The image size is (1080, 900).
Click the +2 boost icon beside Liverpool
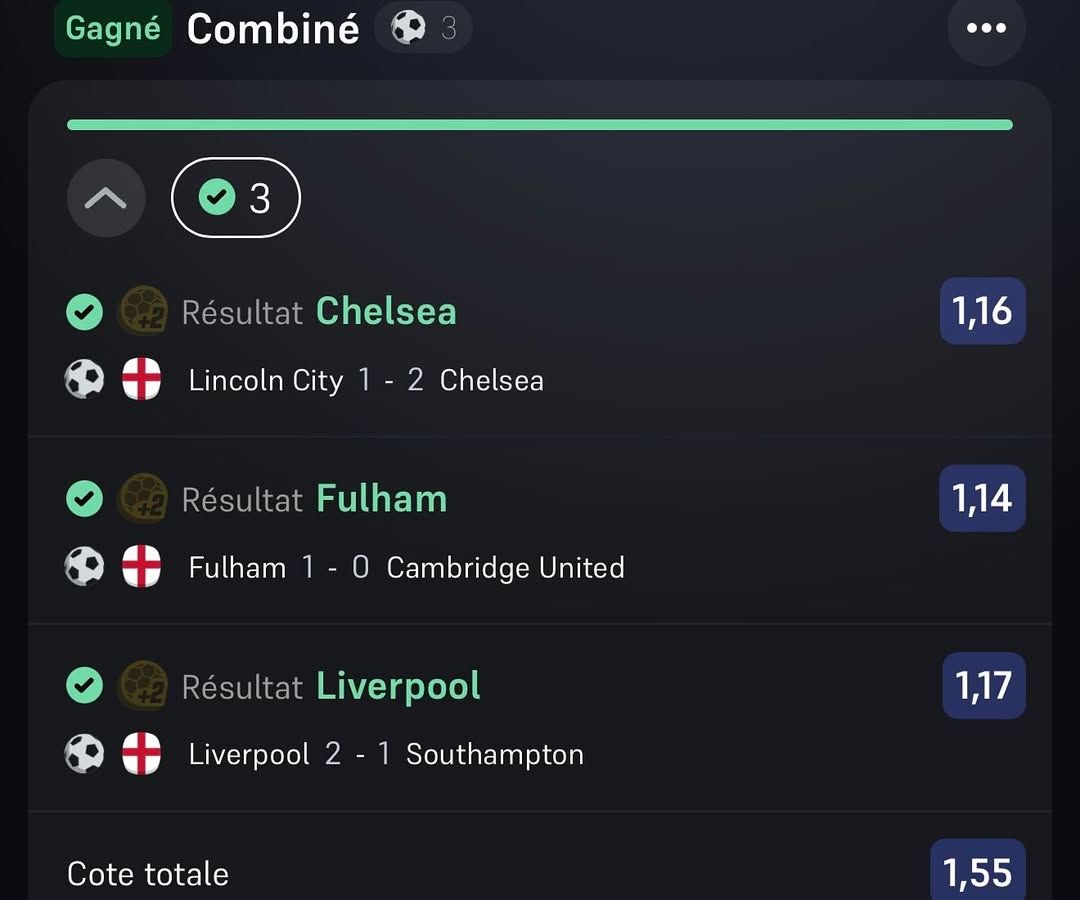pyautogui.click(x=143, y=685)
